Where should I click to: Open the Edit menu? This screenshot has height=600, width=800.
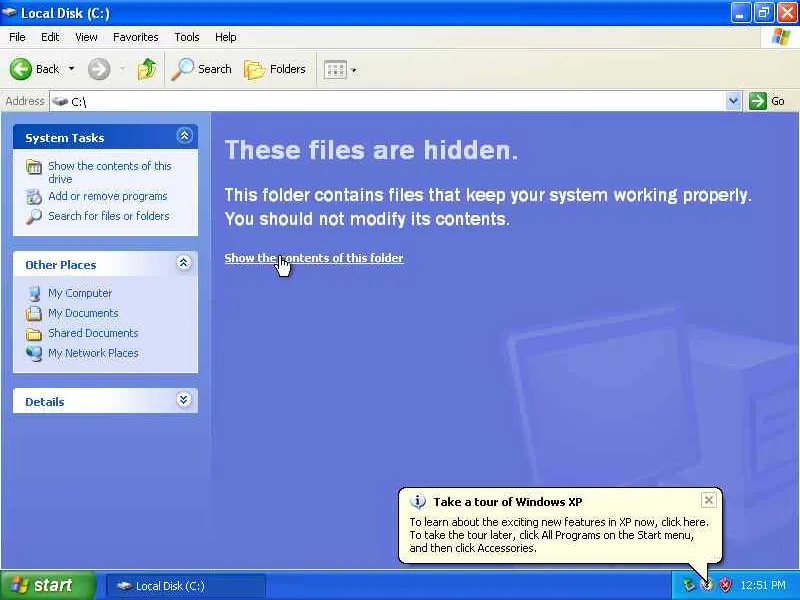[50, 37]
